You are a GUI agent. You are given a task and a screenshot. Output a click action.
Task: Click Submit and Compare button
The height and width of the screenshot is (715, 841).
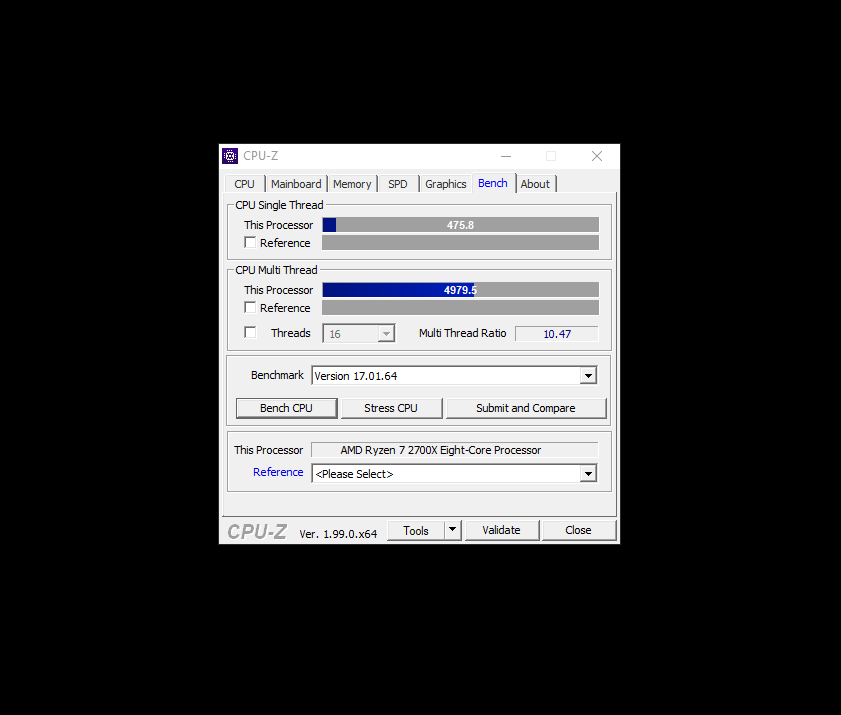526,408
